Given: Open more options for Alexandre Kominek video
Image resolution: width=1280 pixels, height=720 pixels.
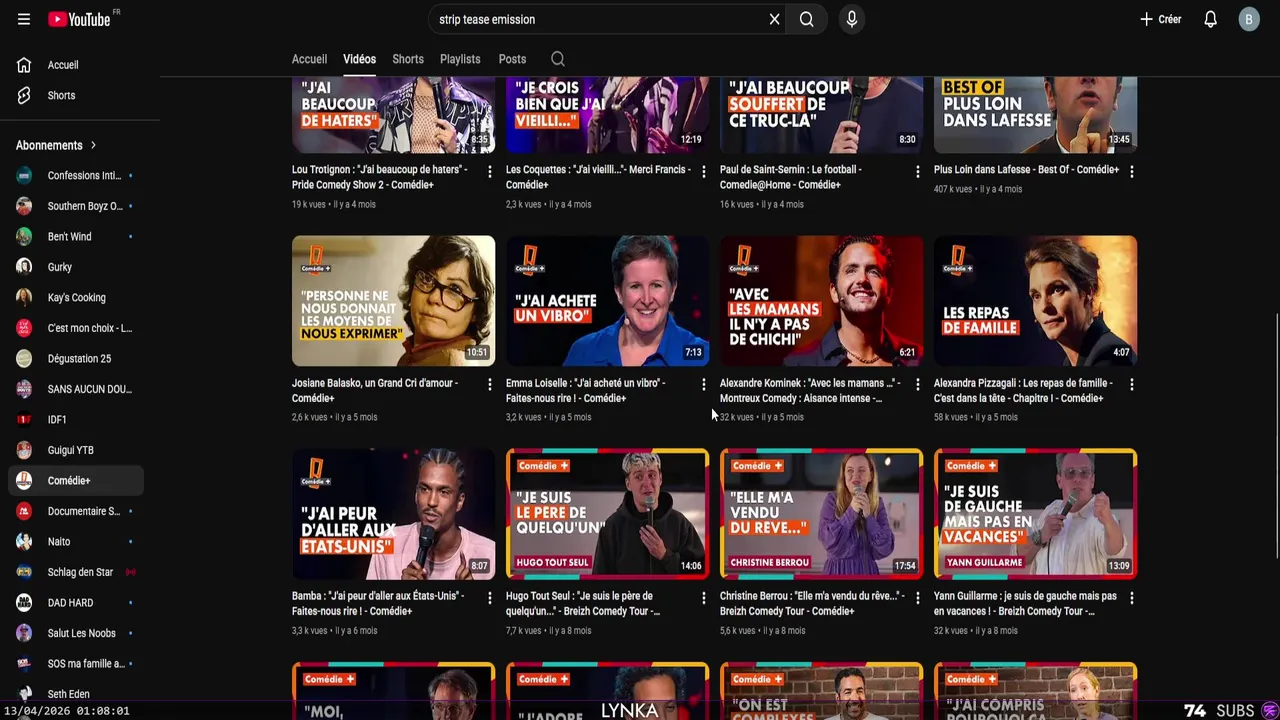Looking at the screenshot, I should [x=917, y=385].
